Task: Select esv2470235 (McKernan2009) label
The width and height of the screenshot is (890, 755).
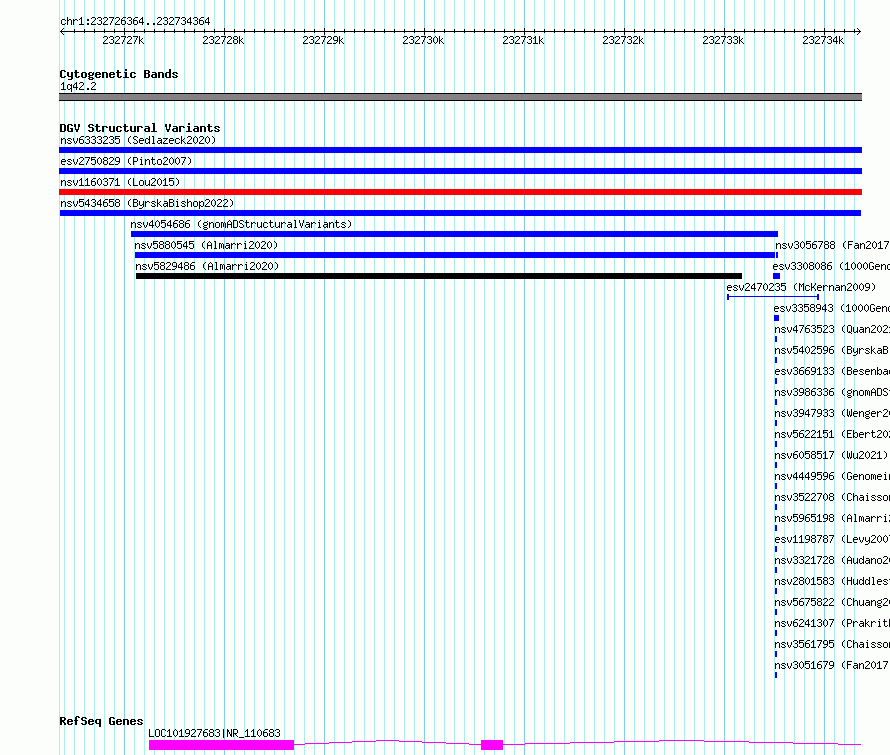Action: point(801,287)
